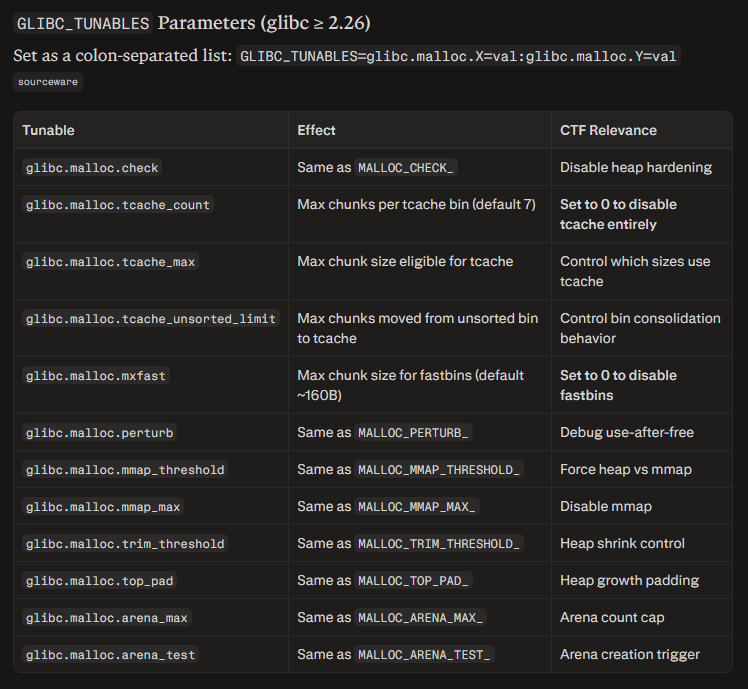The image size is (748, 689).
Task: Select glibc.malloc.mmap_threshold tunable name
Action: [125, 470]
